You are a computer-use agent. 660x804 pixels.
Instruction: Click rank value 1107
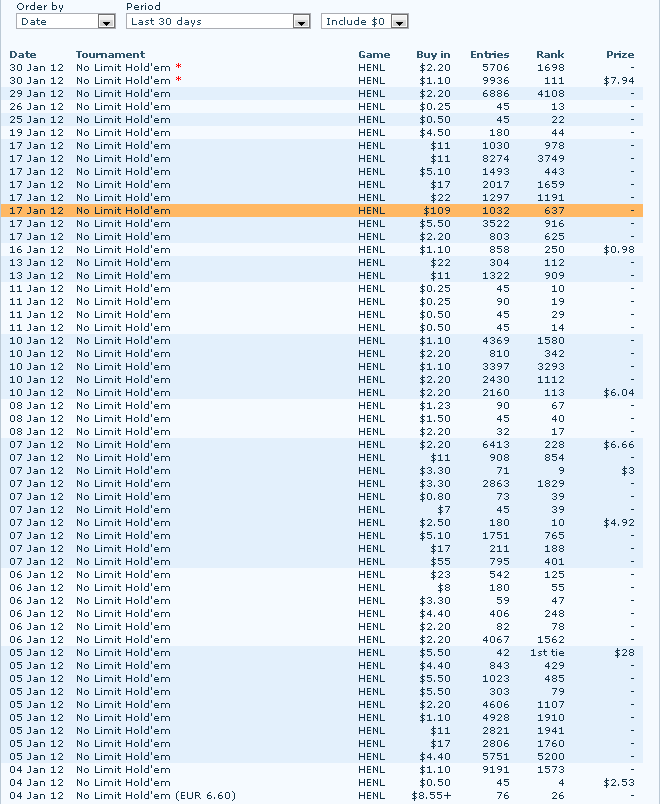551,705
